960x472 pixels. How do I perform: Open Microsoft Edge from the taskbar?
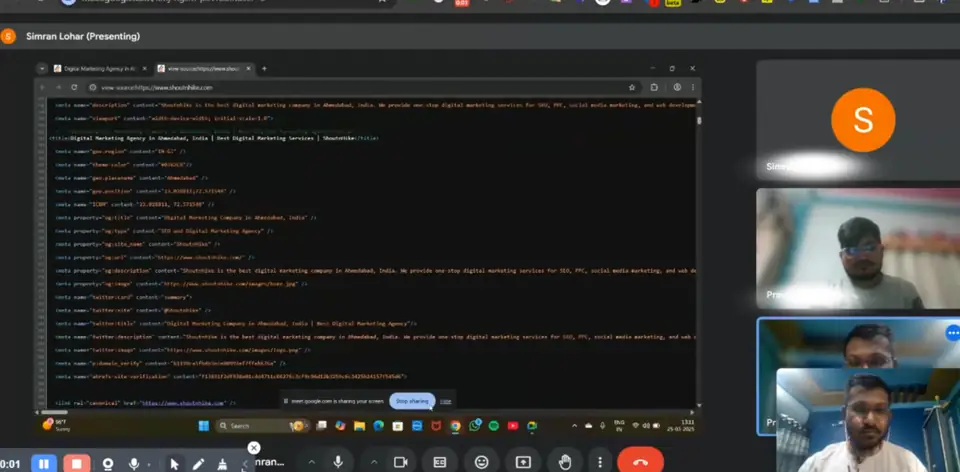[x=378, y=425]
